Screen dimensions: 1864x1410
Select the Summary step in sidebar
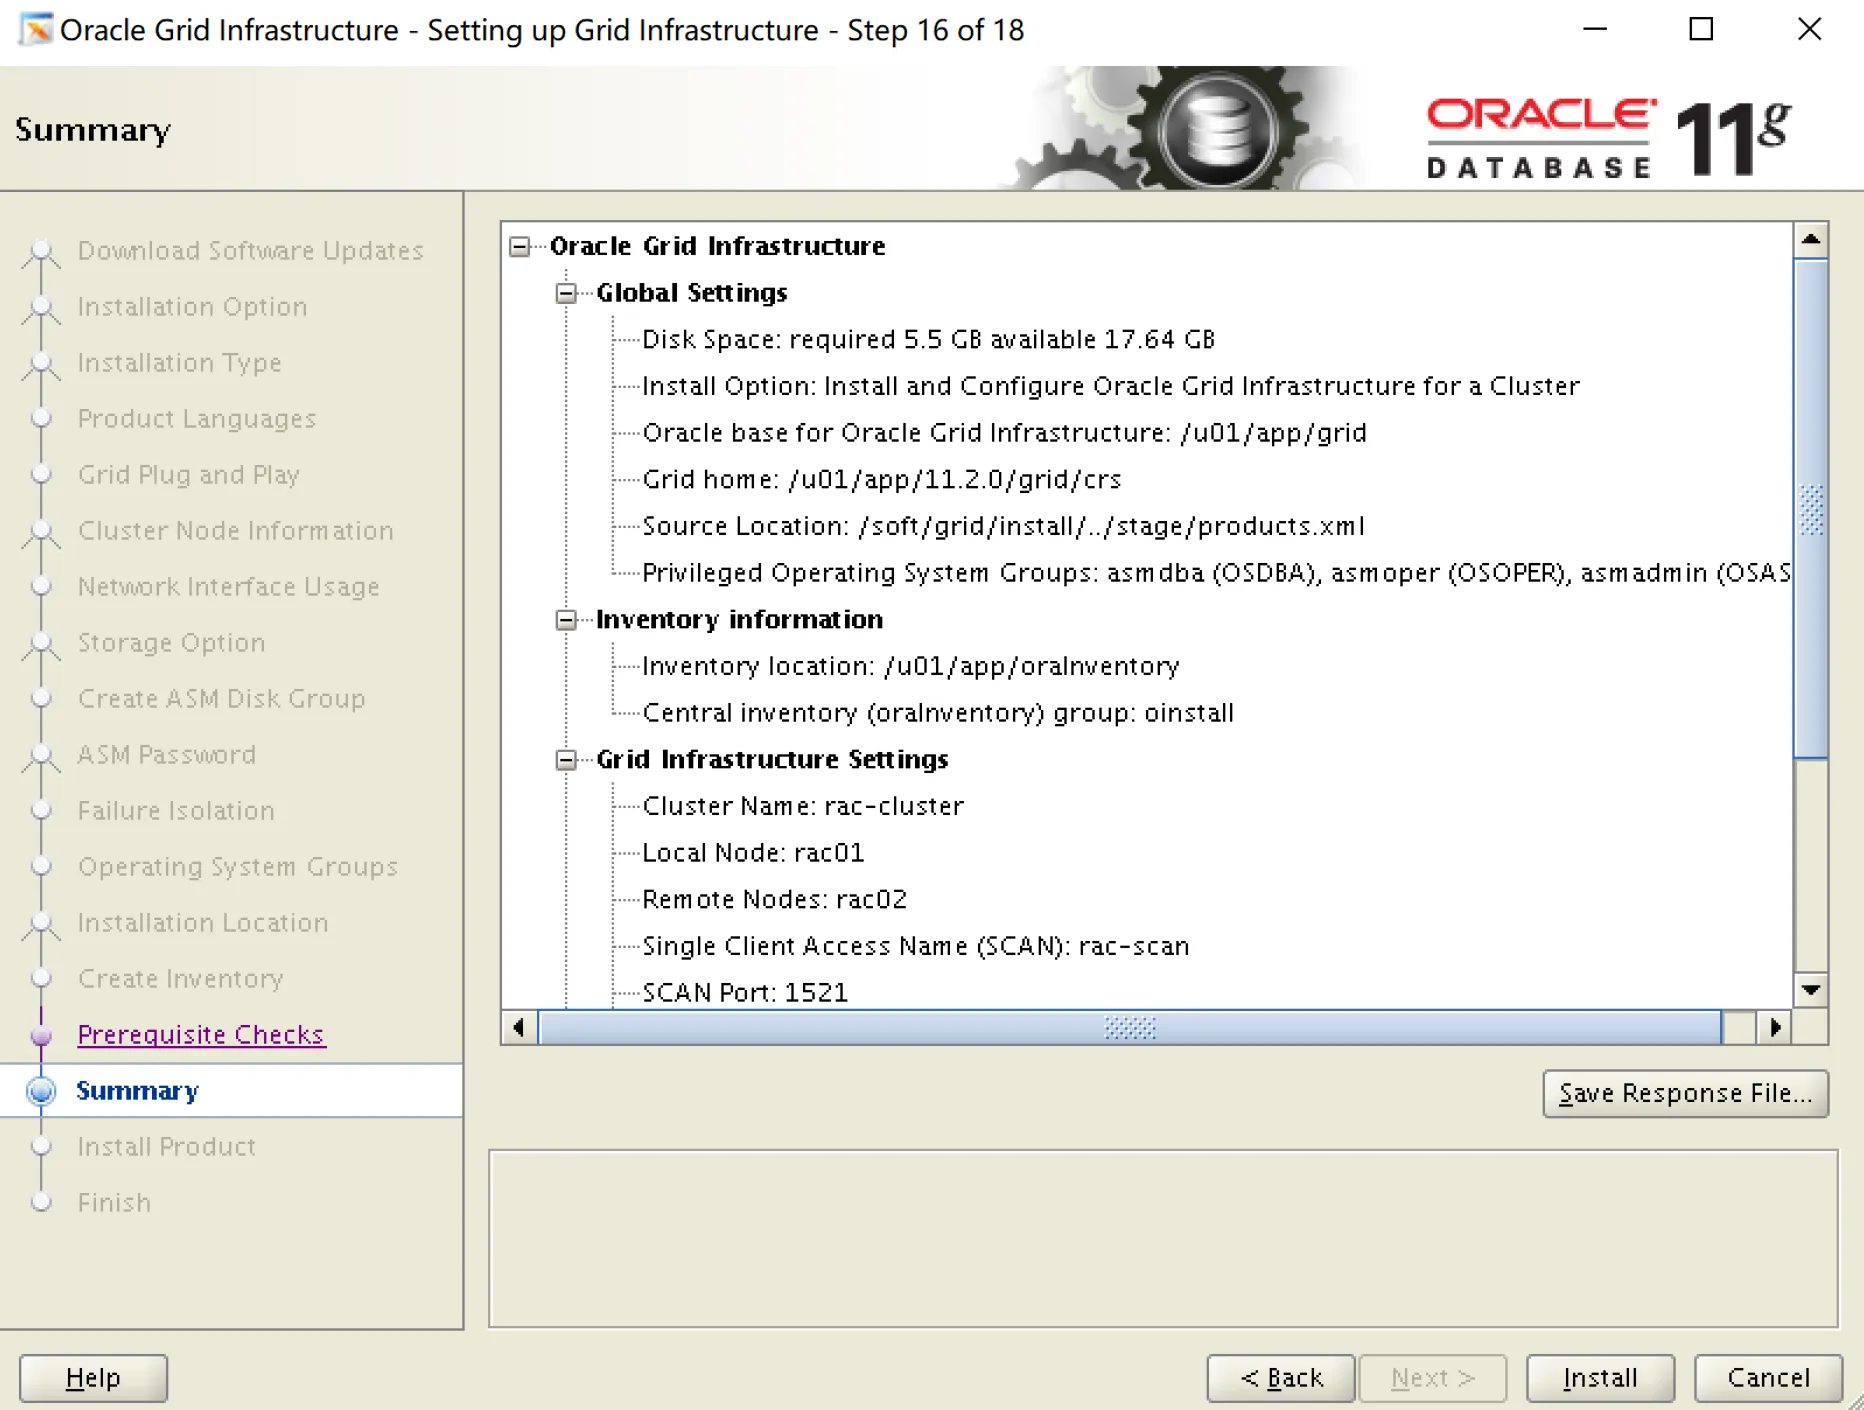137,1090
